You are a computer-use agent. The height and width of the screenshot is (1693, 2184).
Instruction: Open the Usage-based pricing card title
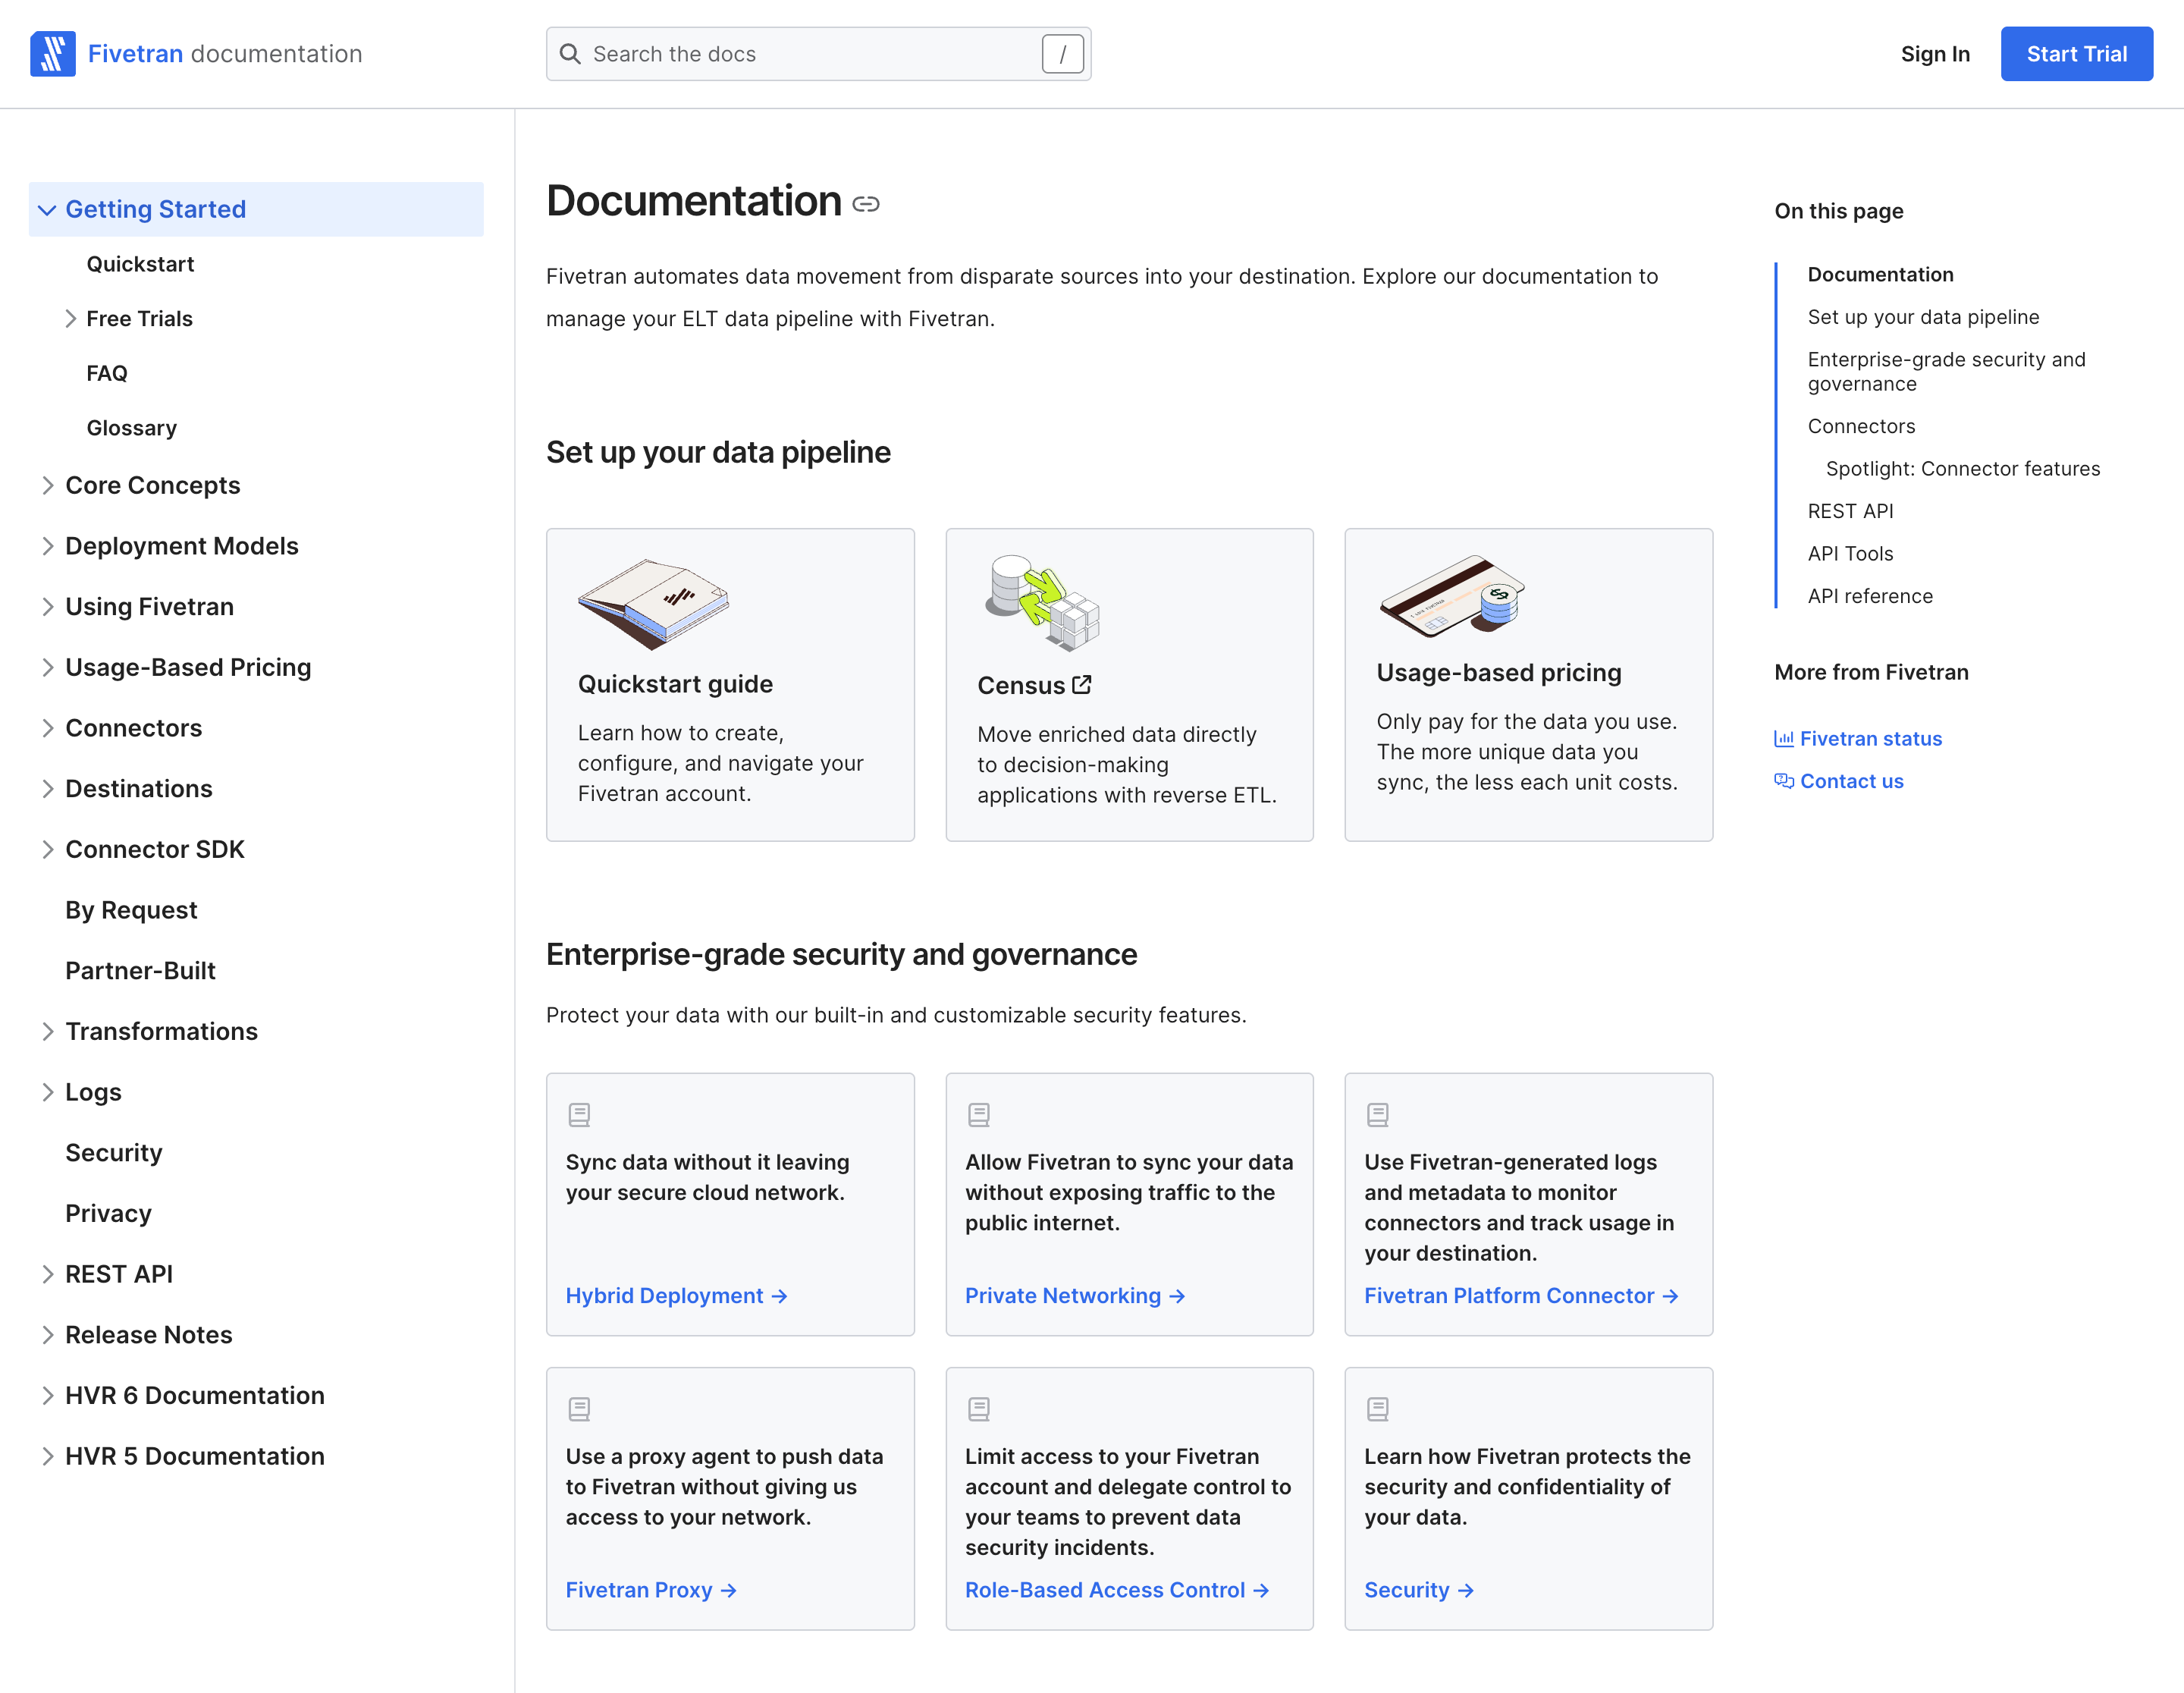coord(1498,673)
